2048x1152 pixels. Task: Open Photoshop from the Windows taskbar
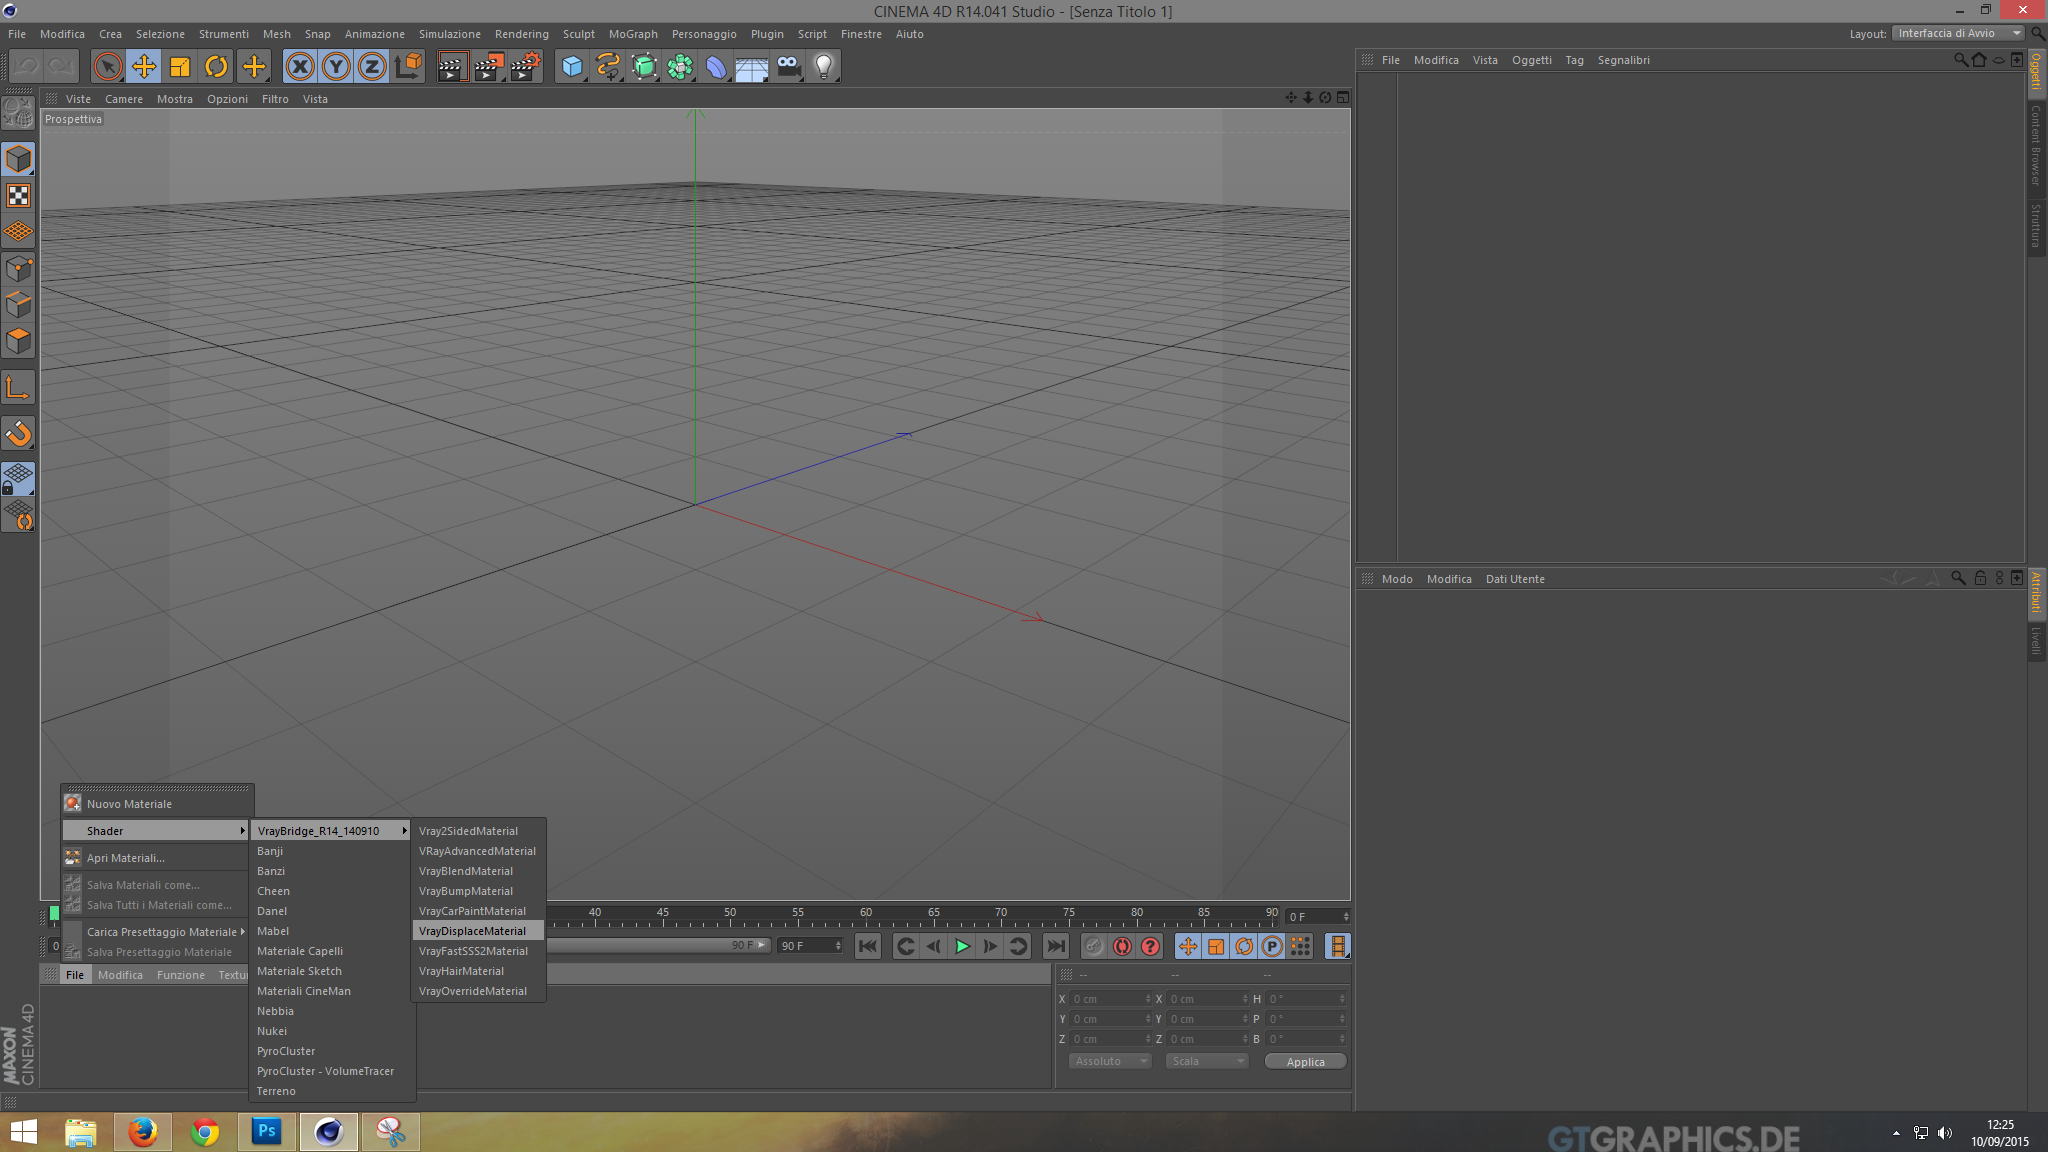tap(266, 1131)
